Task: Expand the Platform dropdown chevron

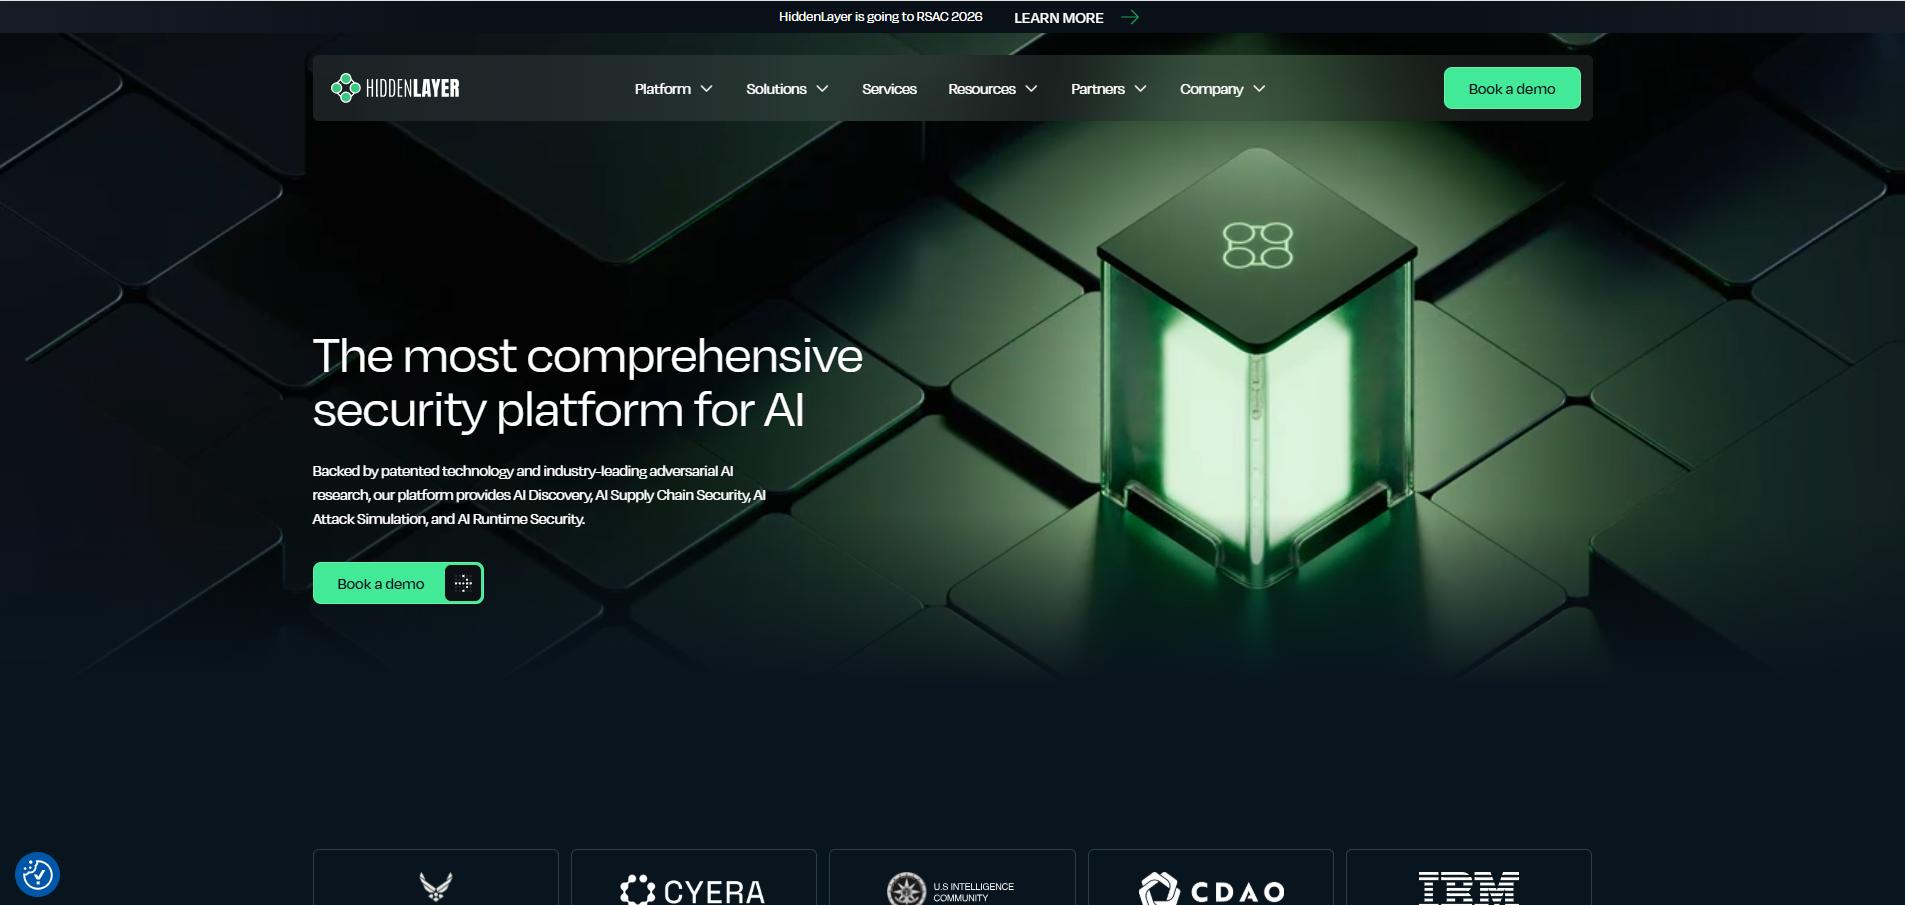Action: [x=708, y=88]
